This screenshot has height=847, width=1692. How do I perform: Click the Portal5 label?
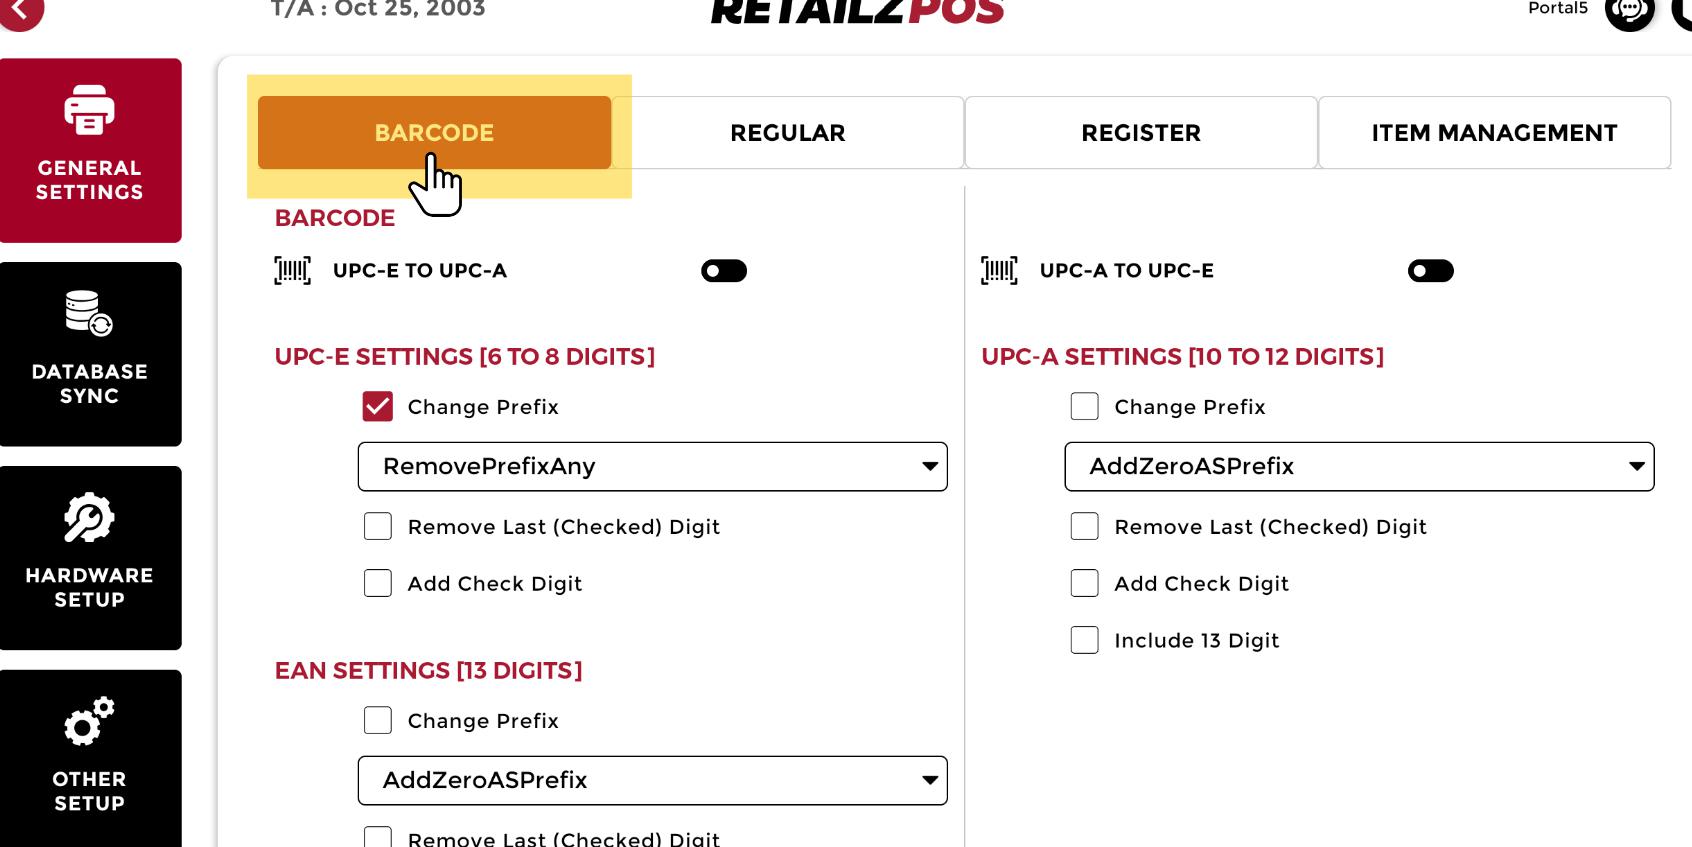1557,8
